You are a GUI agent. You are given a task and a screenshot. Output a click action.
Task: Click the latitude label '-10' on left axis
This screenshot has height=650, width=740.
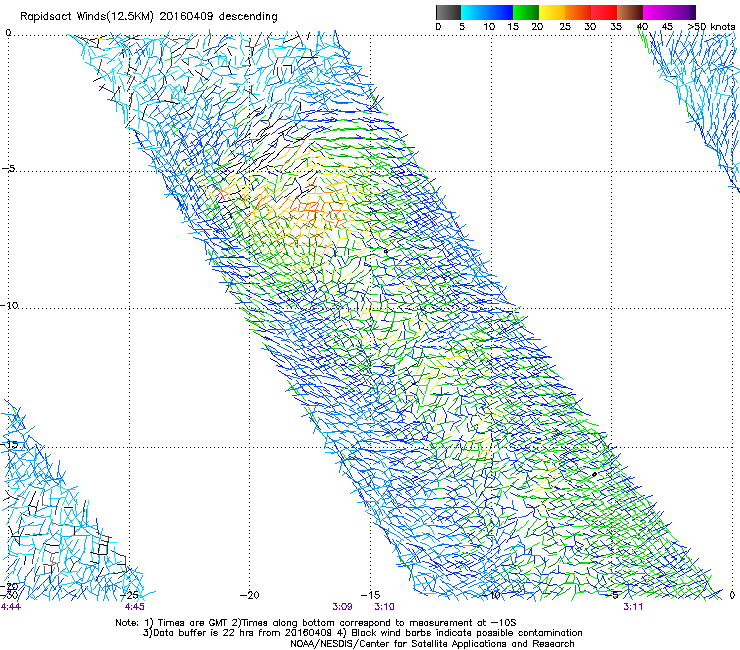9,305
